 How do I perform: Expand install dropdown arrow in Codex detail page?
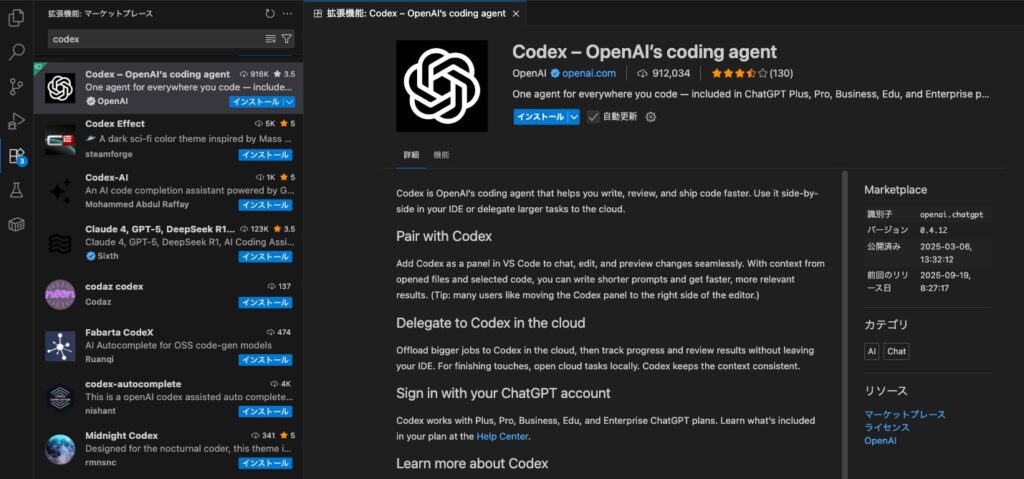pyautogui.click(x=574, y=117)
